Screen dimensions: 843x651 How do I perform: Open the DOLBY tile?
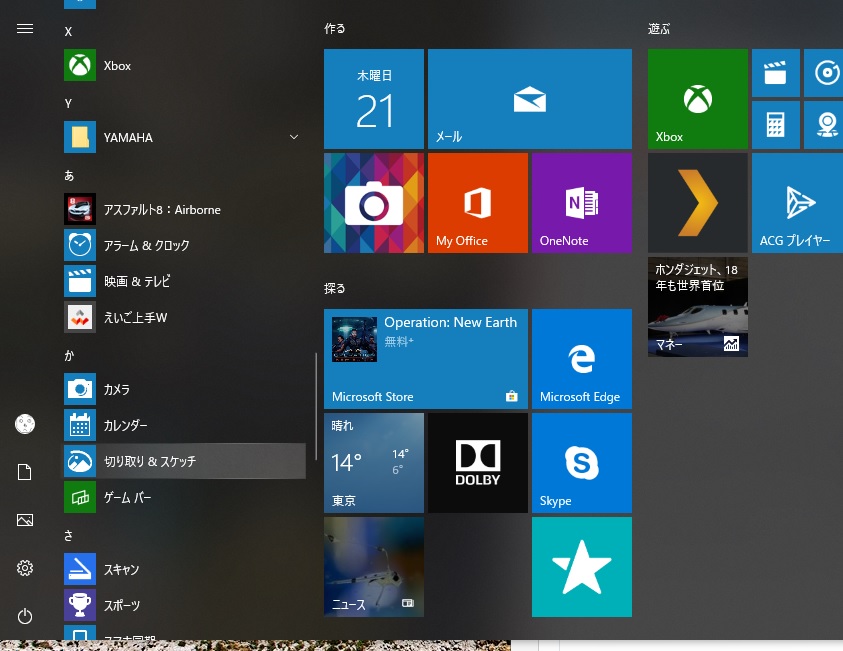(477, 463)
